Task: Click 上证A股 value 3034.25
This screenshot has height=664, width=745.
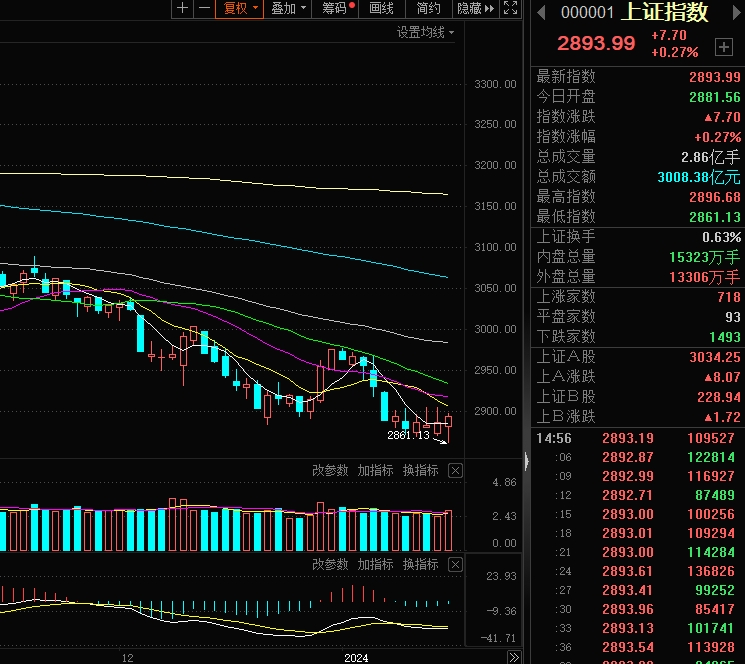Action: coord(715,357)
